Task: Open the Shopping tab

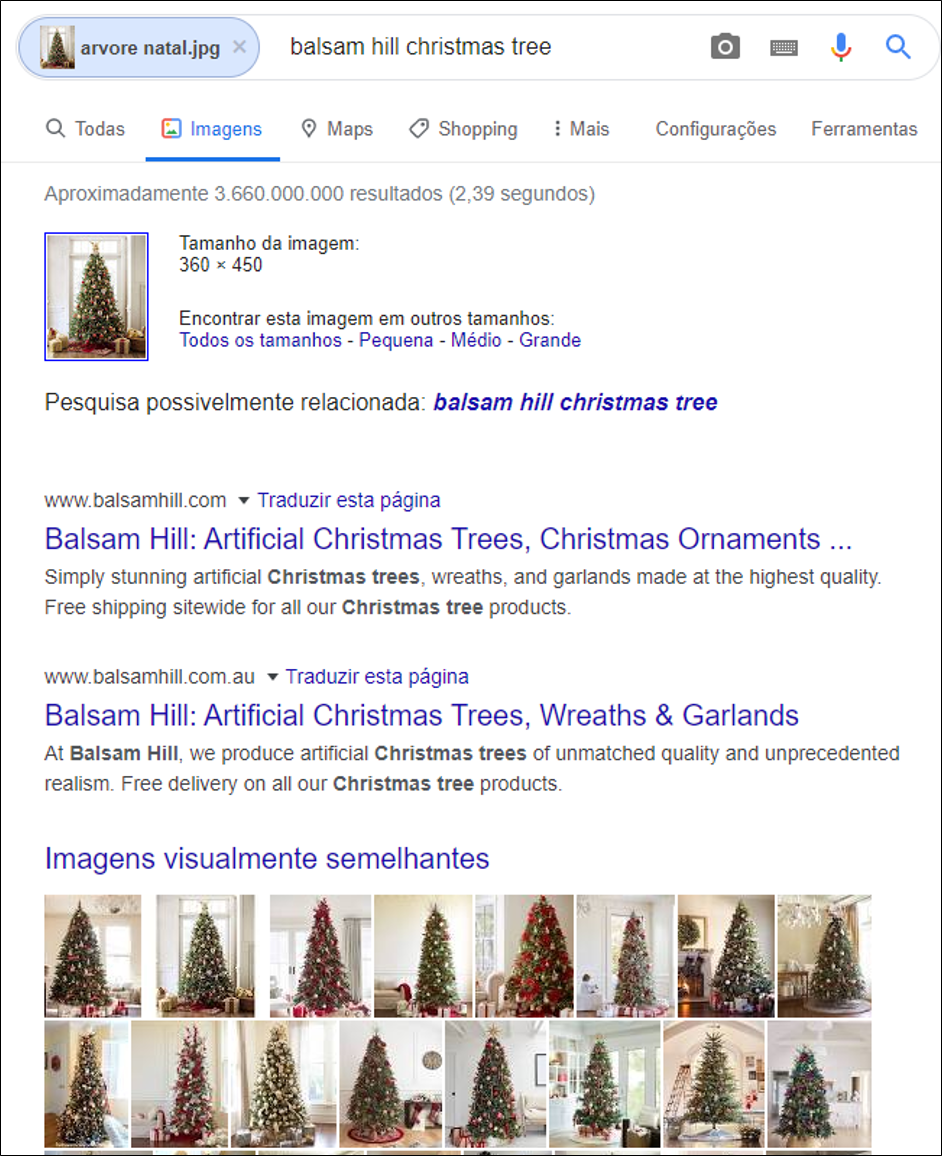Action: [464, 129]
